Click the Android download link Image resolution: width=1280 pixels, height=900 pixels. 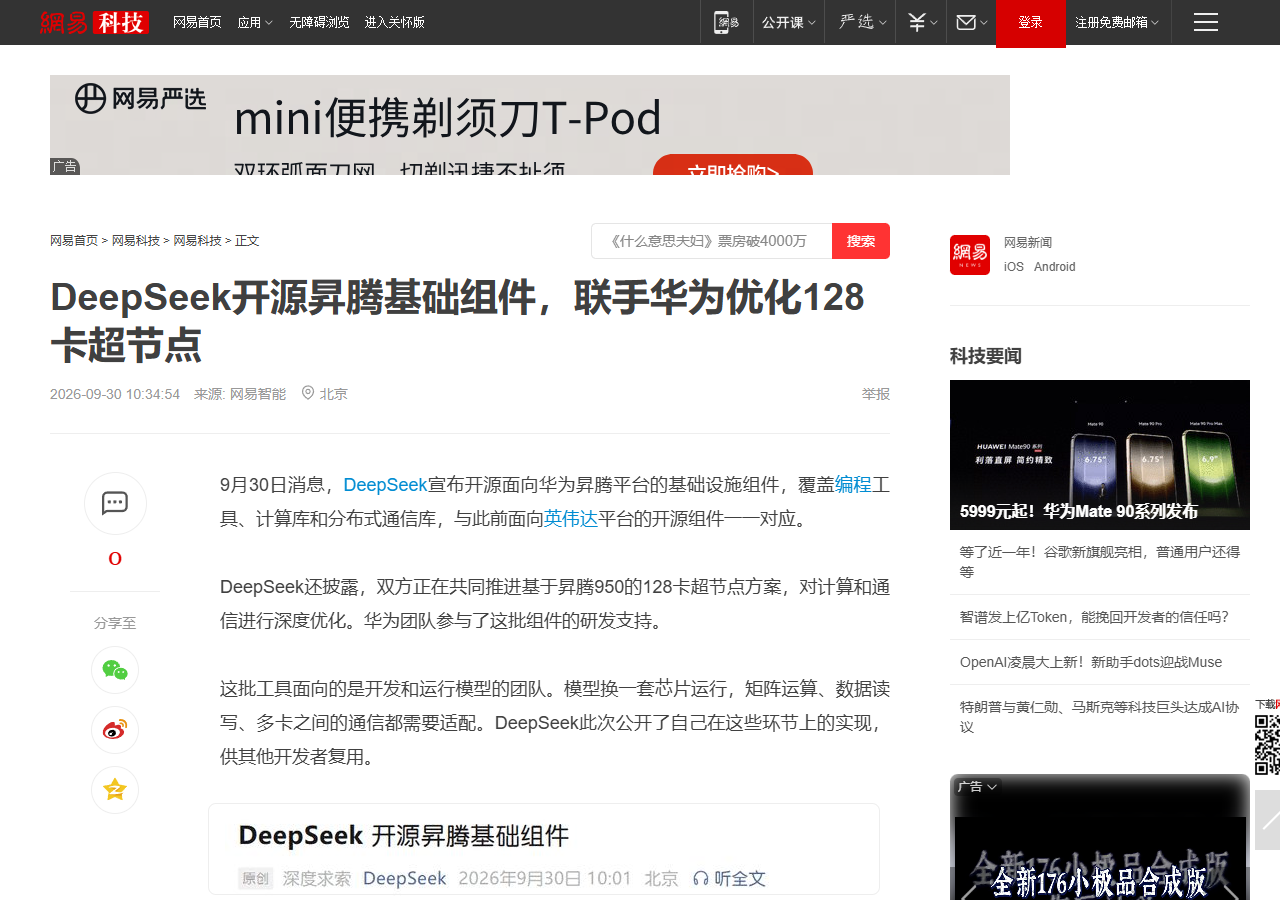coord(1055,267)
